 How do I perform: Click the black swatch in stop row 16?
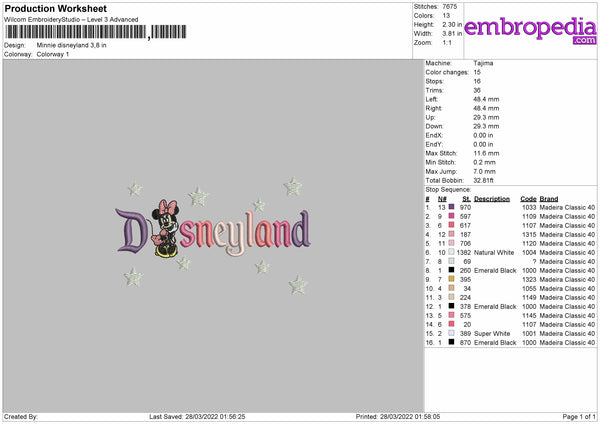[452, 342]
